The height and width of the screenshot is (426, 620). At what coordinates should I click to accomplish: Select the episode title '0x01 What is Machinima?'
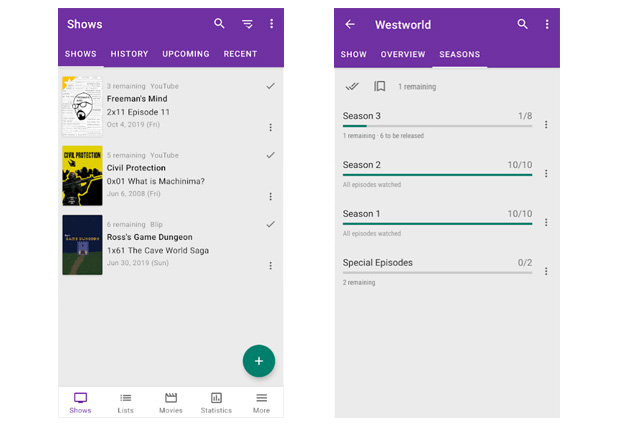155,181
